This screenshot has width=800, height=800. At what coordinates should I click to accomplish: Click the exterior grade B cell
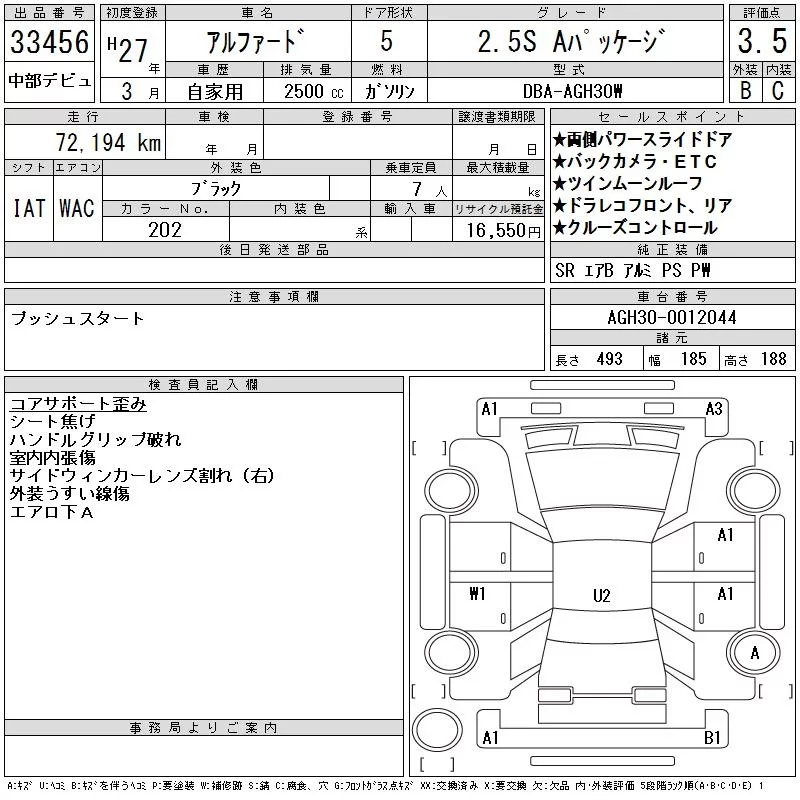(743, 89)
